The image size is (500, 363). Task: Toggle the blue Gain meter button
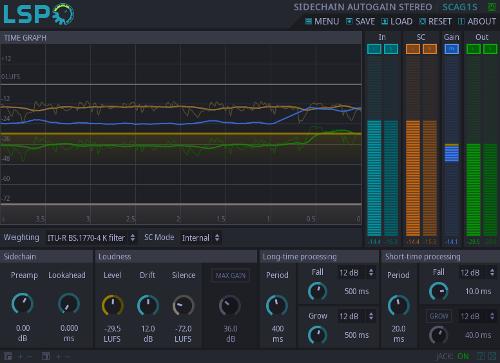click(x=452, y=49)
